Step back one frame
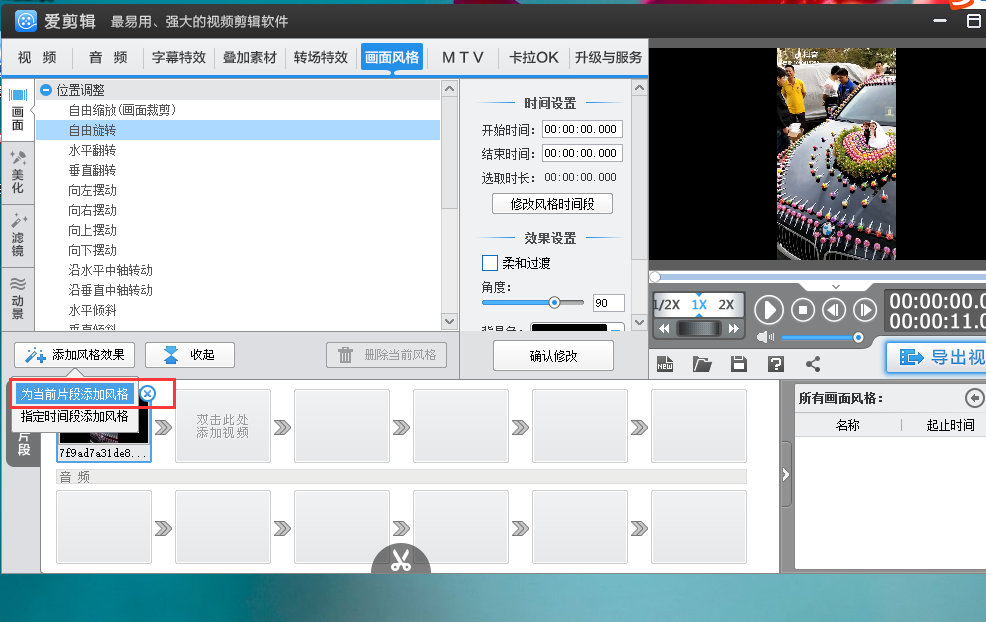This screenshot has width=986, height=622. click(x=834, y=310)
